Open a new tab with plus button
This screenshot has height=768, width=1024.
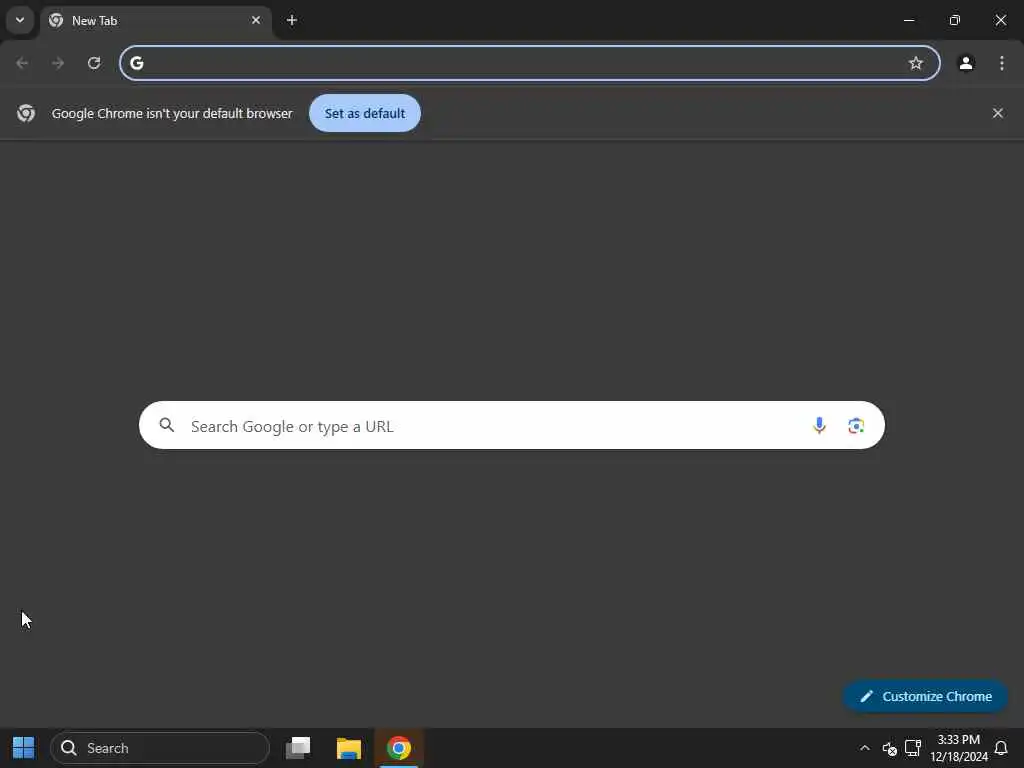[x=292, y=20]
